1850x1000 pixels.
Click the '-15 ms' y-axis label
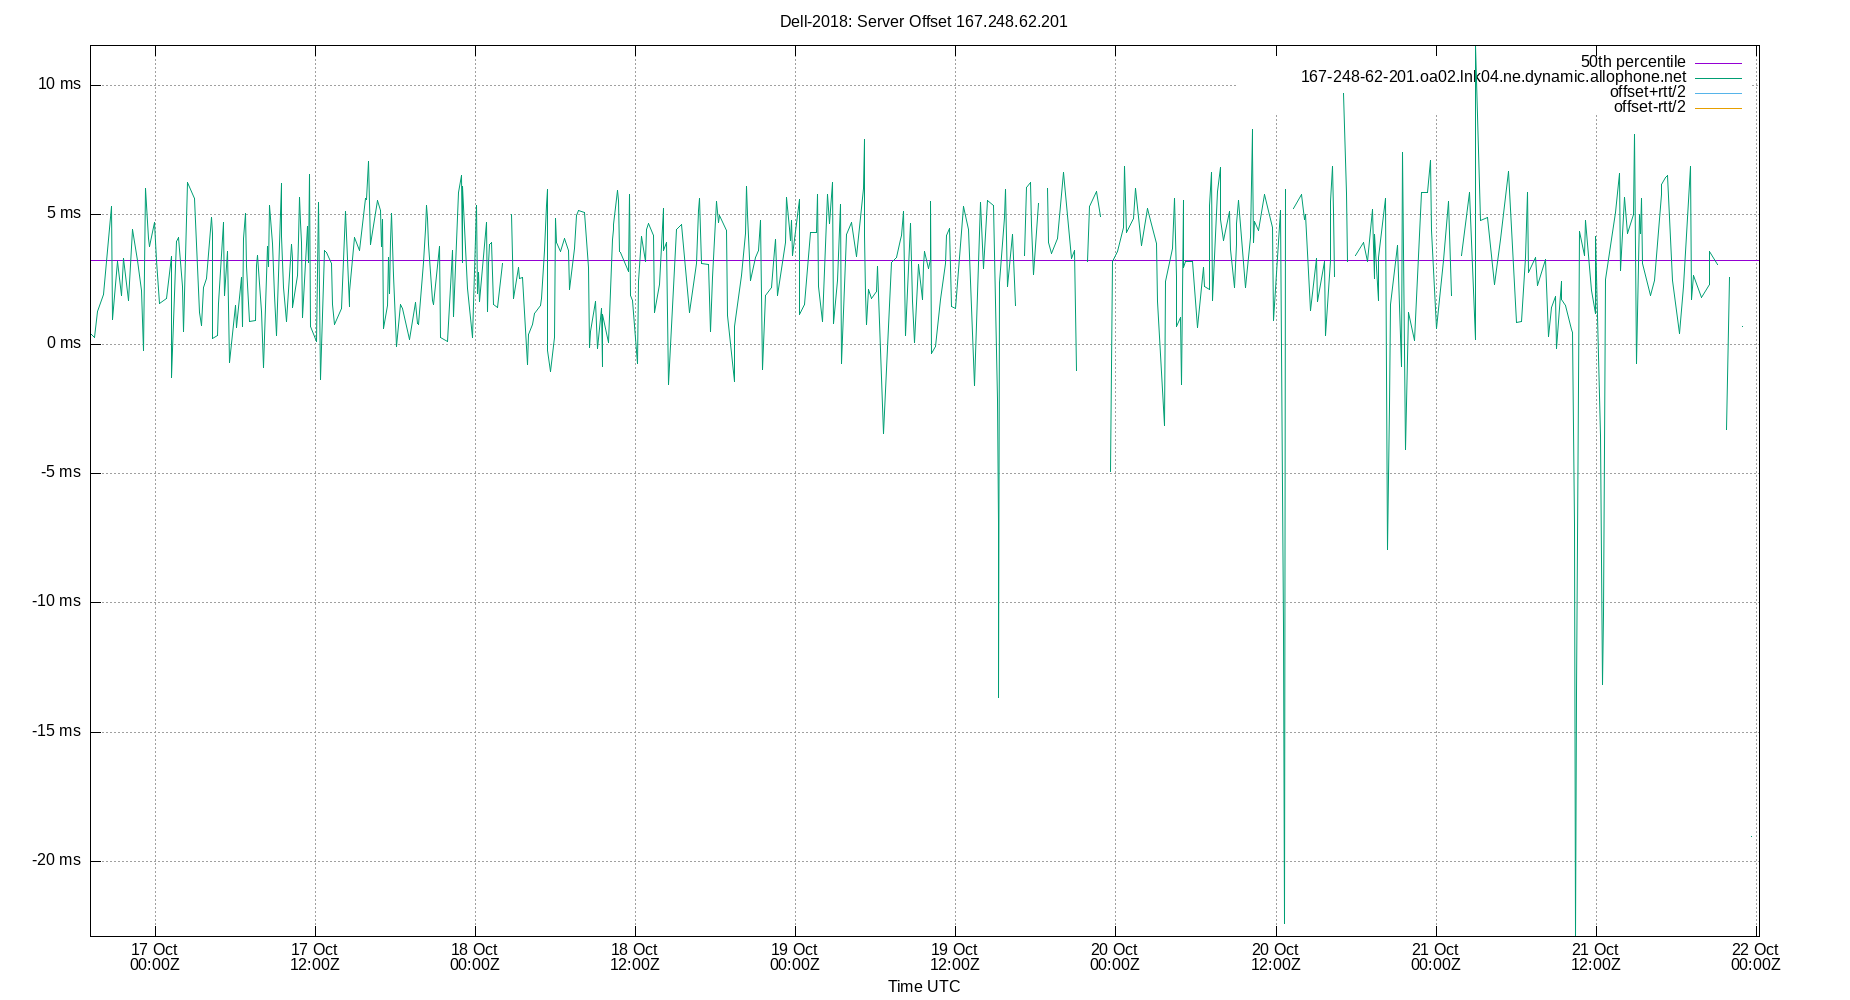(56, 731)
